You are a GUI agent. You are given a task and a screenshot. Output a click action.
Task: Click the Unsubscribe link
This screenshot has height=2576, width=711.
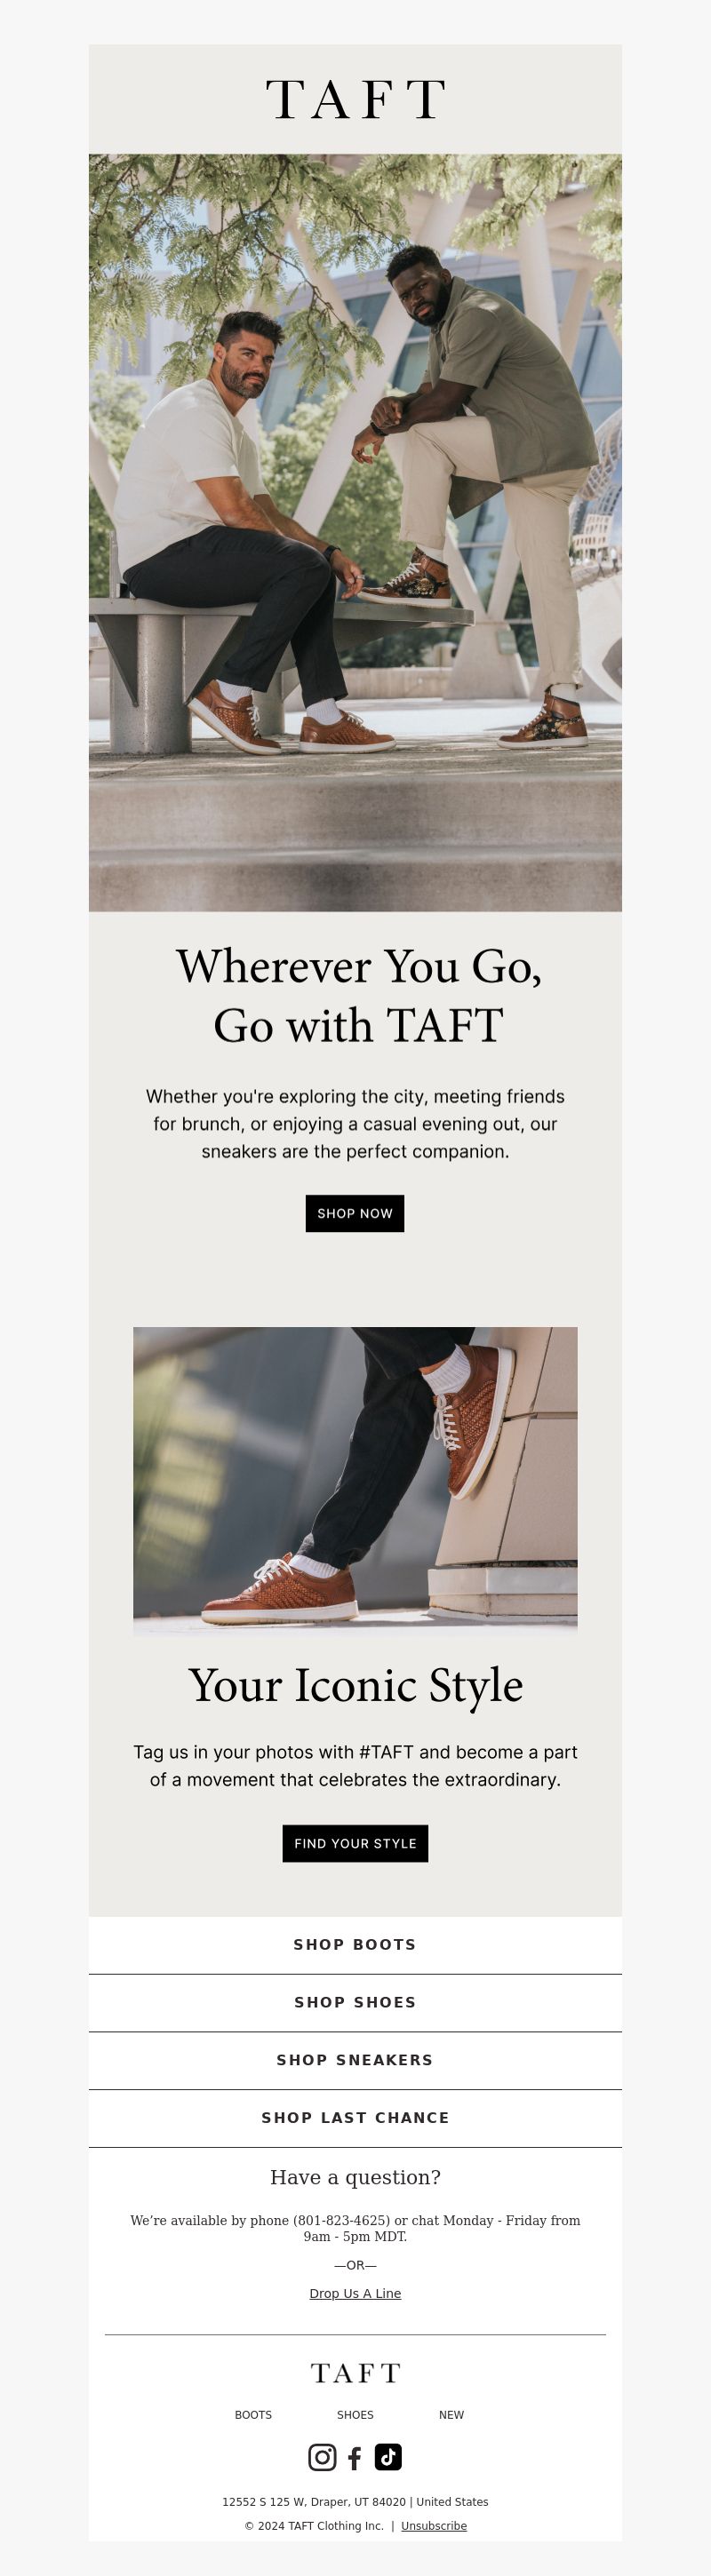tap(434, 2525)
